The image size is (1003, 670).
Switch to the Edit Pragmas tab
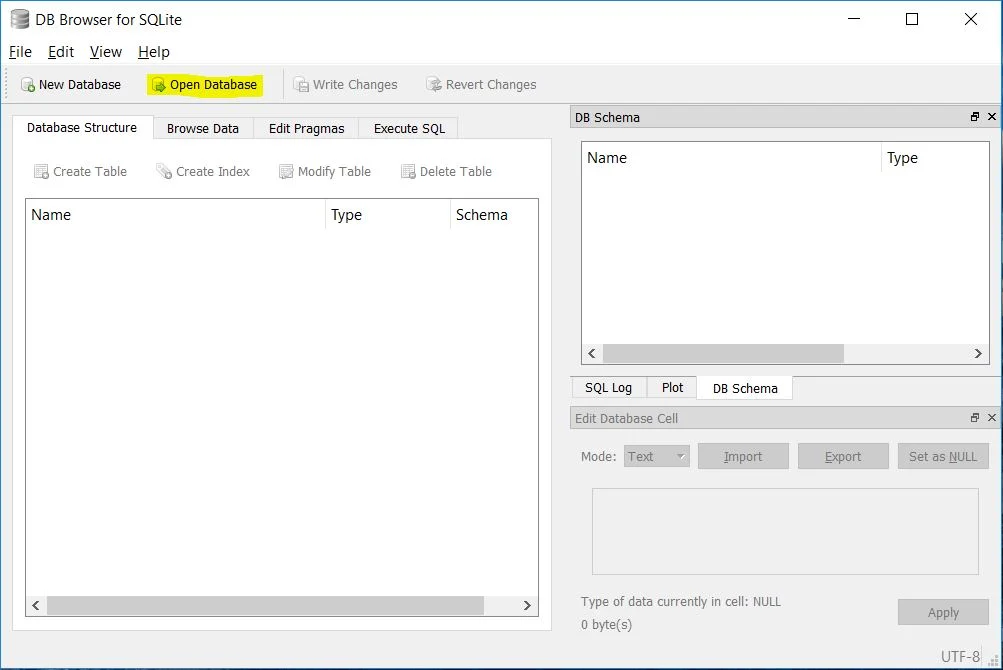(306, 129)
